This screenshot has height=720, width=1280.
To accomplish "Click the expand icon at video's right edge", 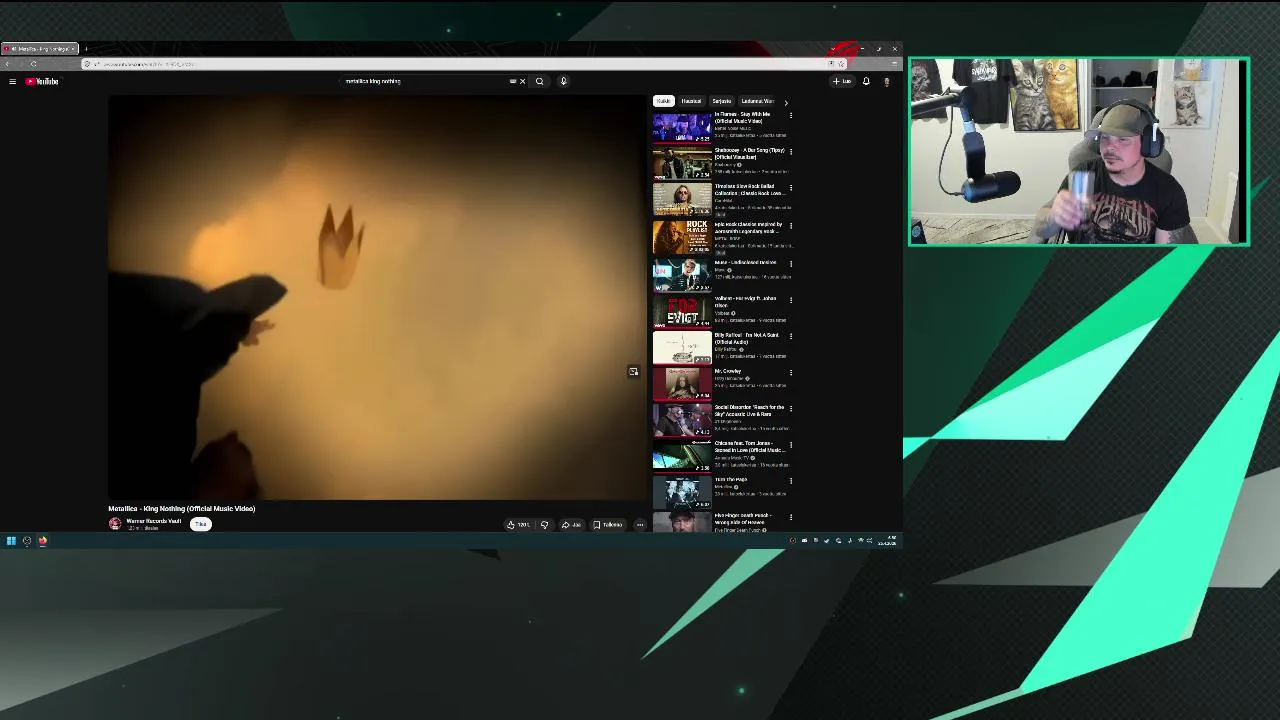I will pos(633,372).
